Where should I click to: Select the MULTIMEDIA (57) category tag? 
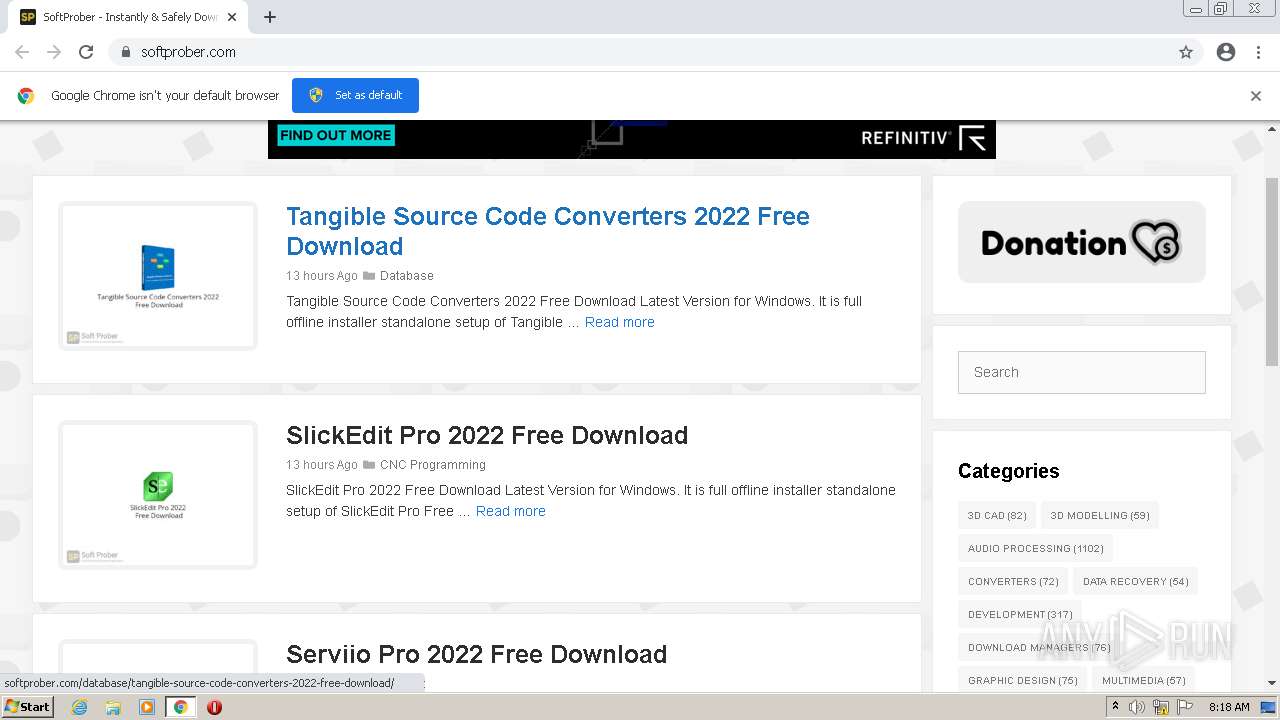pyautogui.click(x=1144, y=680)
